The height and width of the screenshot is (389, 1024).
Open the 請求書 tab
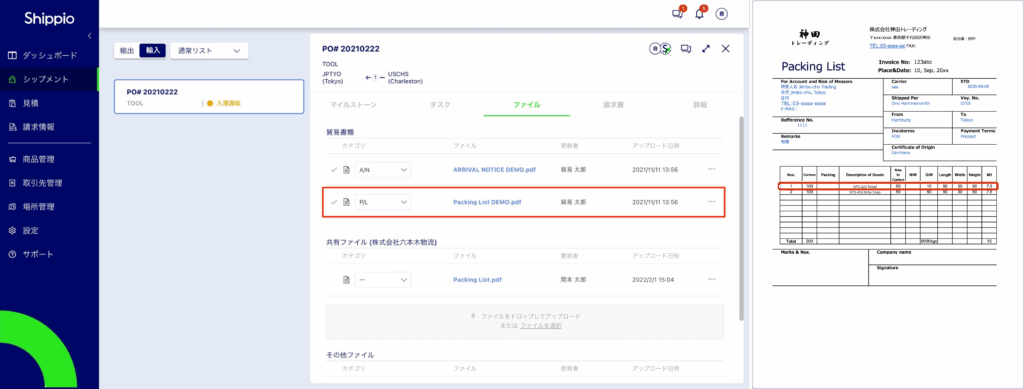coord(613,104)
